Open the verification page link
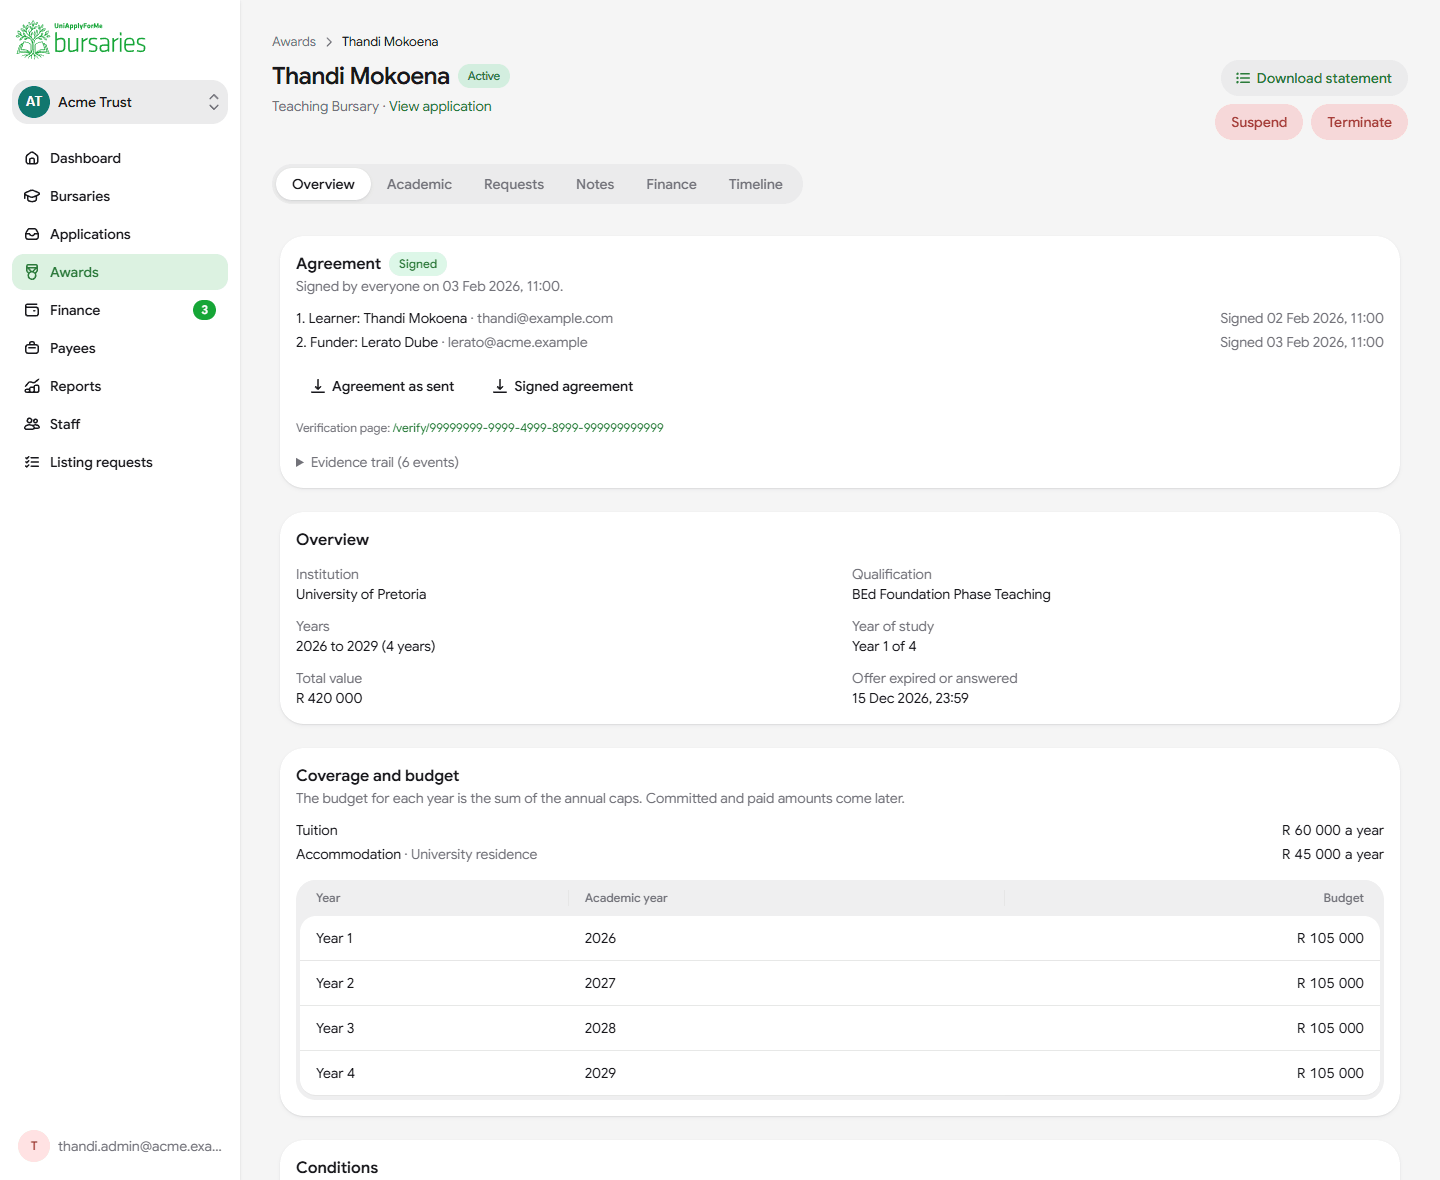The width and height of the screenshot is (1440, 1180). pos(528,428)
